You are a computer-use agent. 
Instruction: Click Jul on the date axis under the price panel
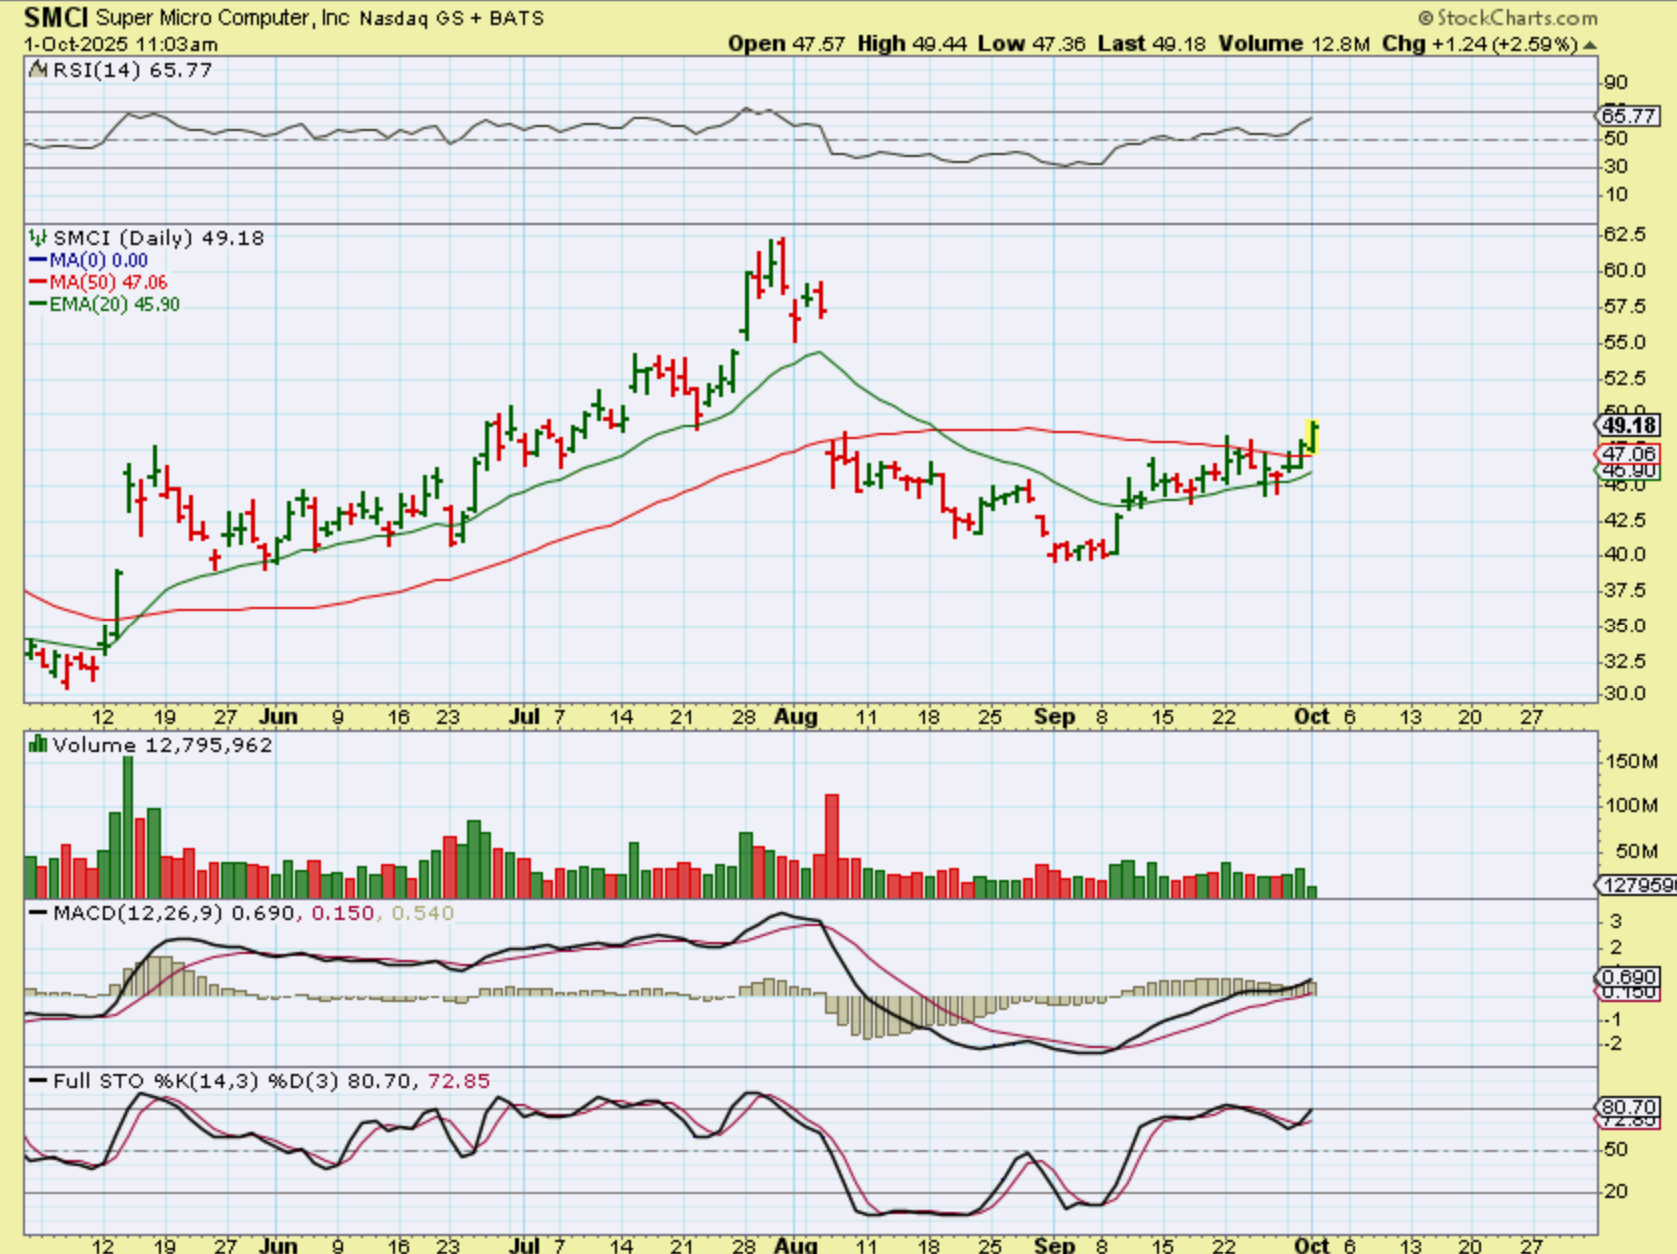click(524, 717)
